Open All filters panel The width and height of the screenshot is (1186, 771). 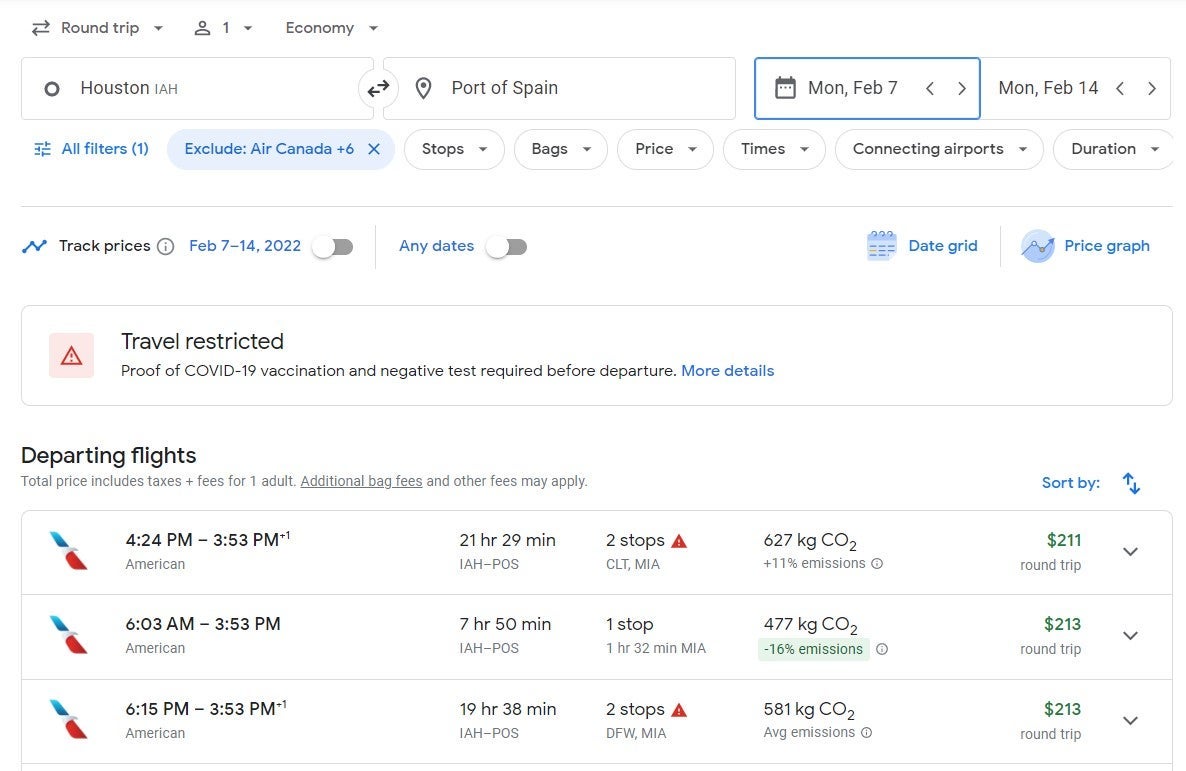click(91, 149)
